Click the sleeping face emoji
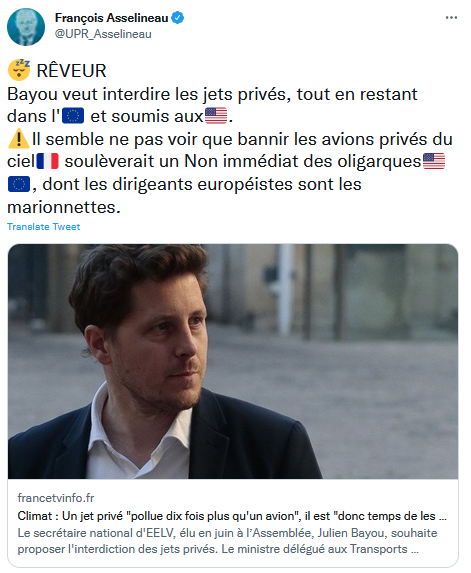The image size is (471, 573). coord(19,69)
